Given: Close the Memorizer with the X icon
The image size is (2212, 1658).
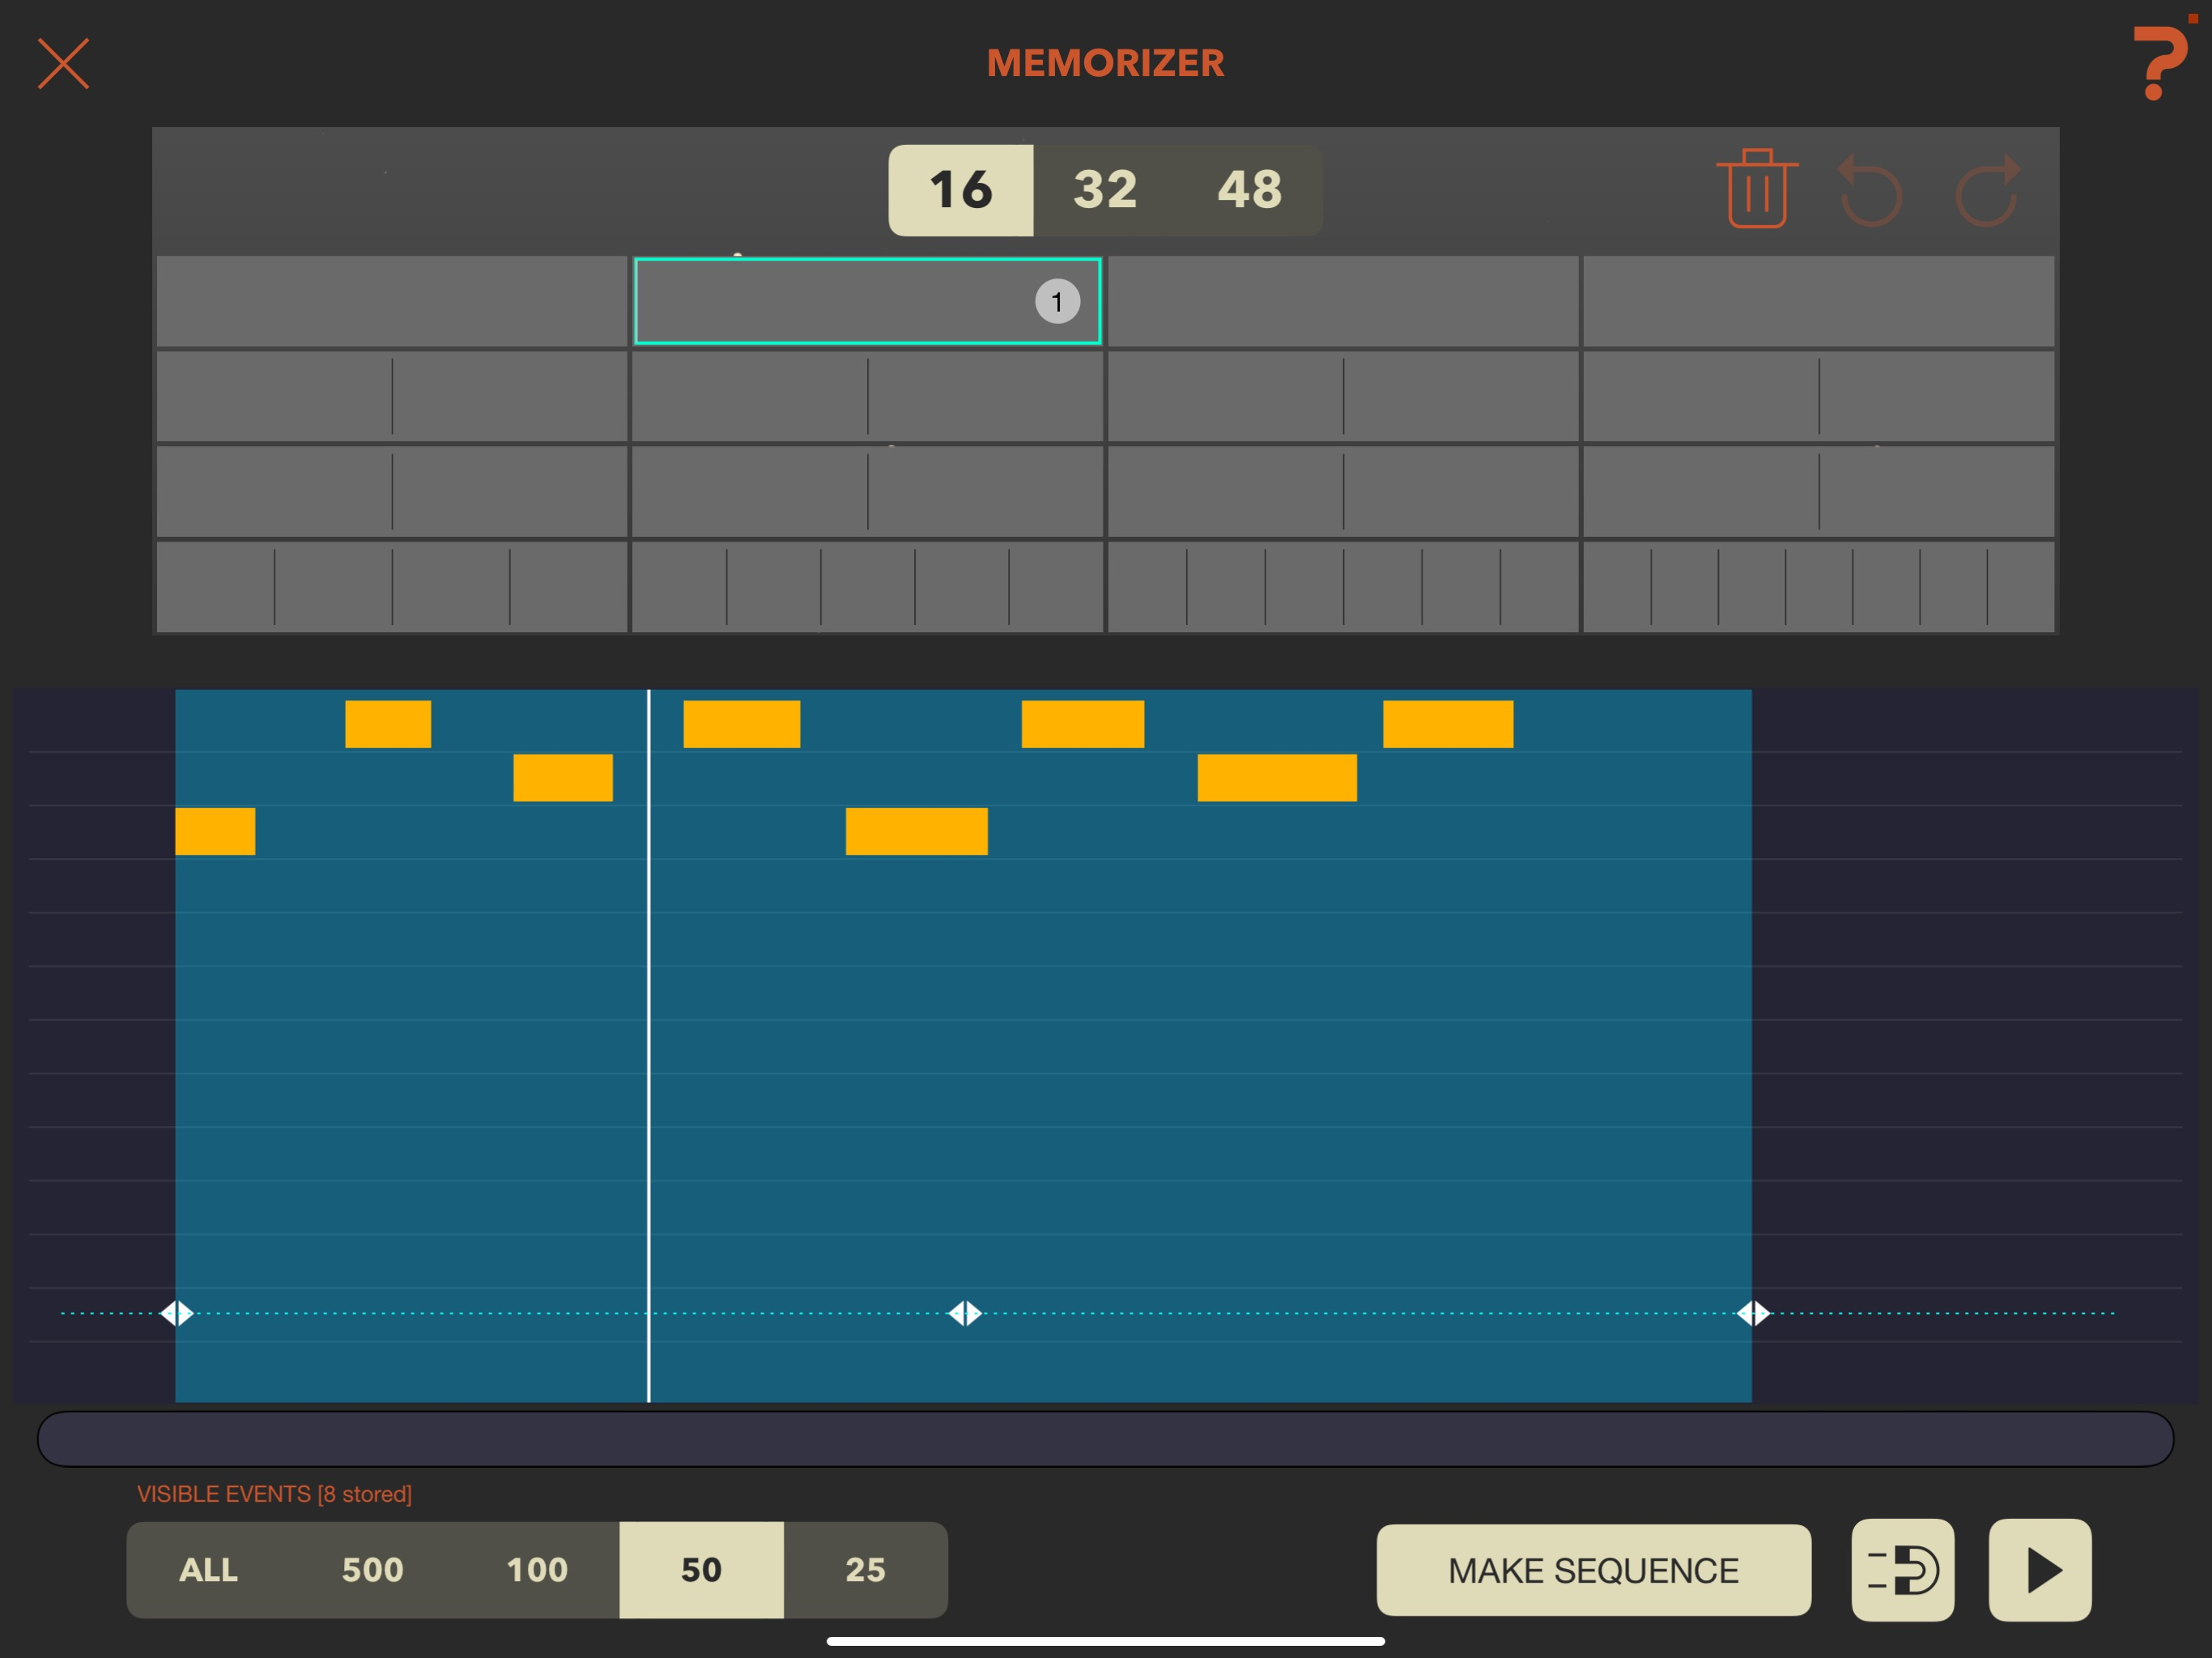Looking at the screenshot, I should [x=63, y=64].
